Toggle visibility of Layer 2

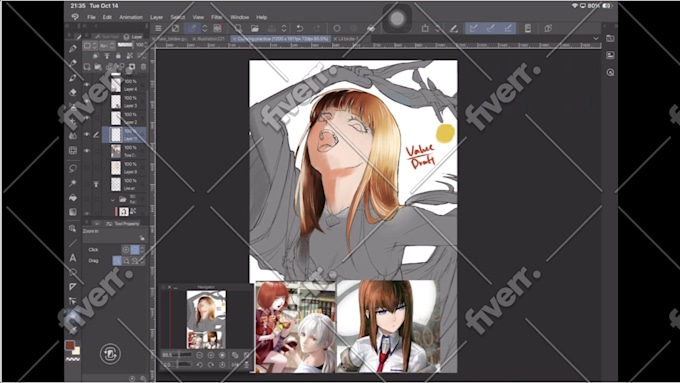click(87, 118)
